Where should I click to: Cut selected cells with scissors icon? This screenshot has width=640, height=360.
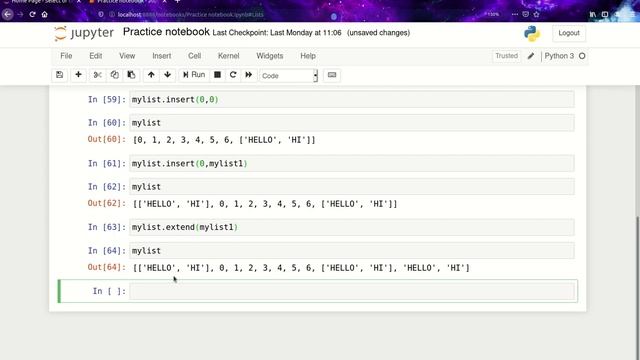(x=97, y=75)
